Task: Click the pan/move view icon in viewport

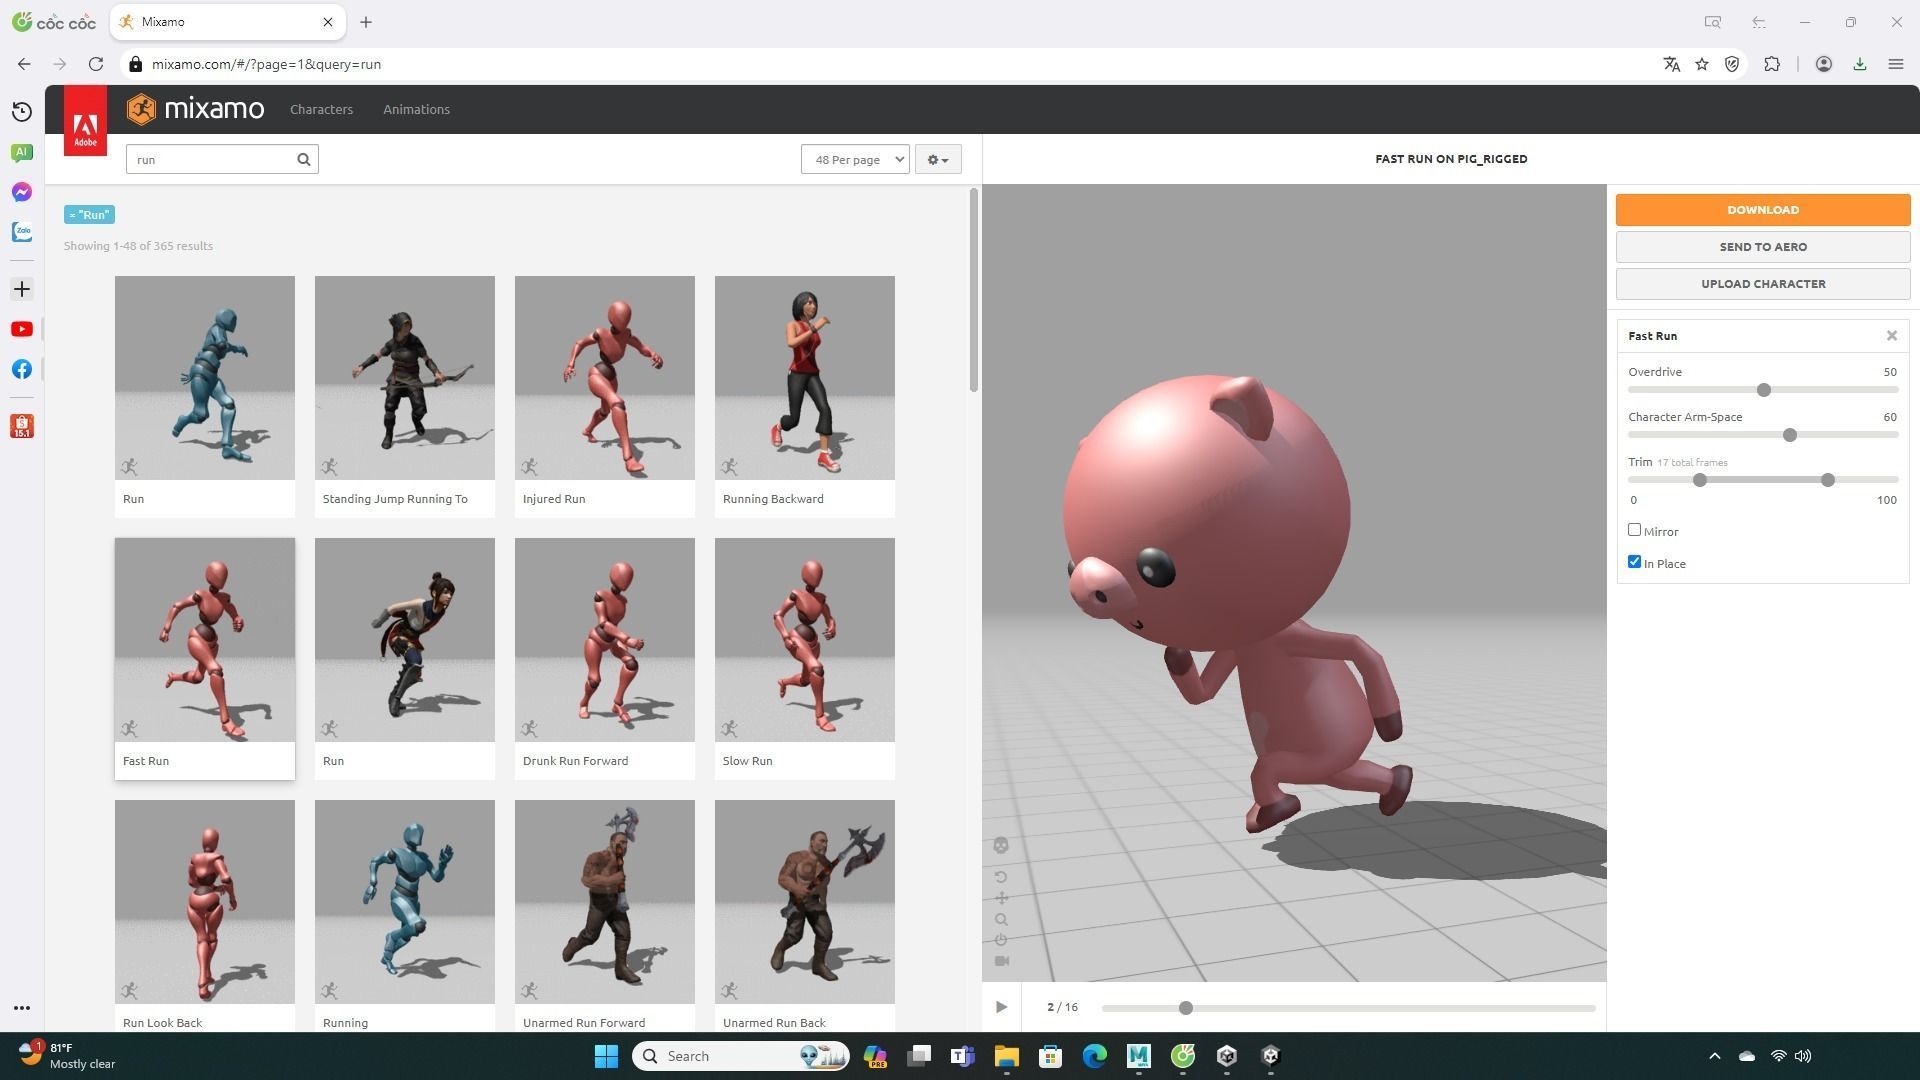Action: (x=1001, y=898)
